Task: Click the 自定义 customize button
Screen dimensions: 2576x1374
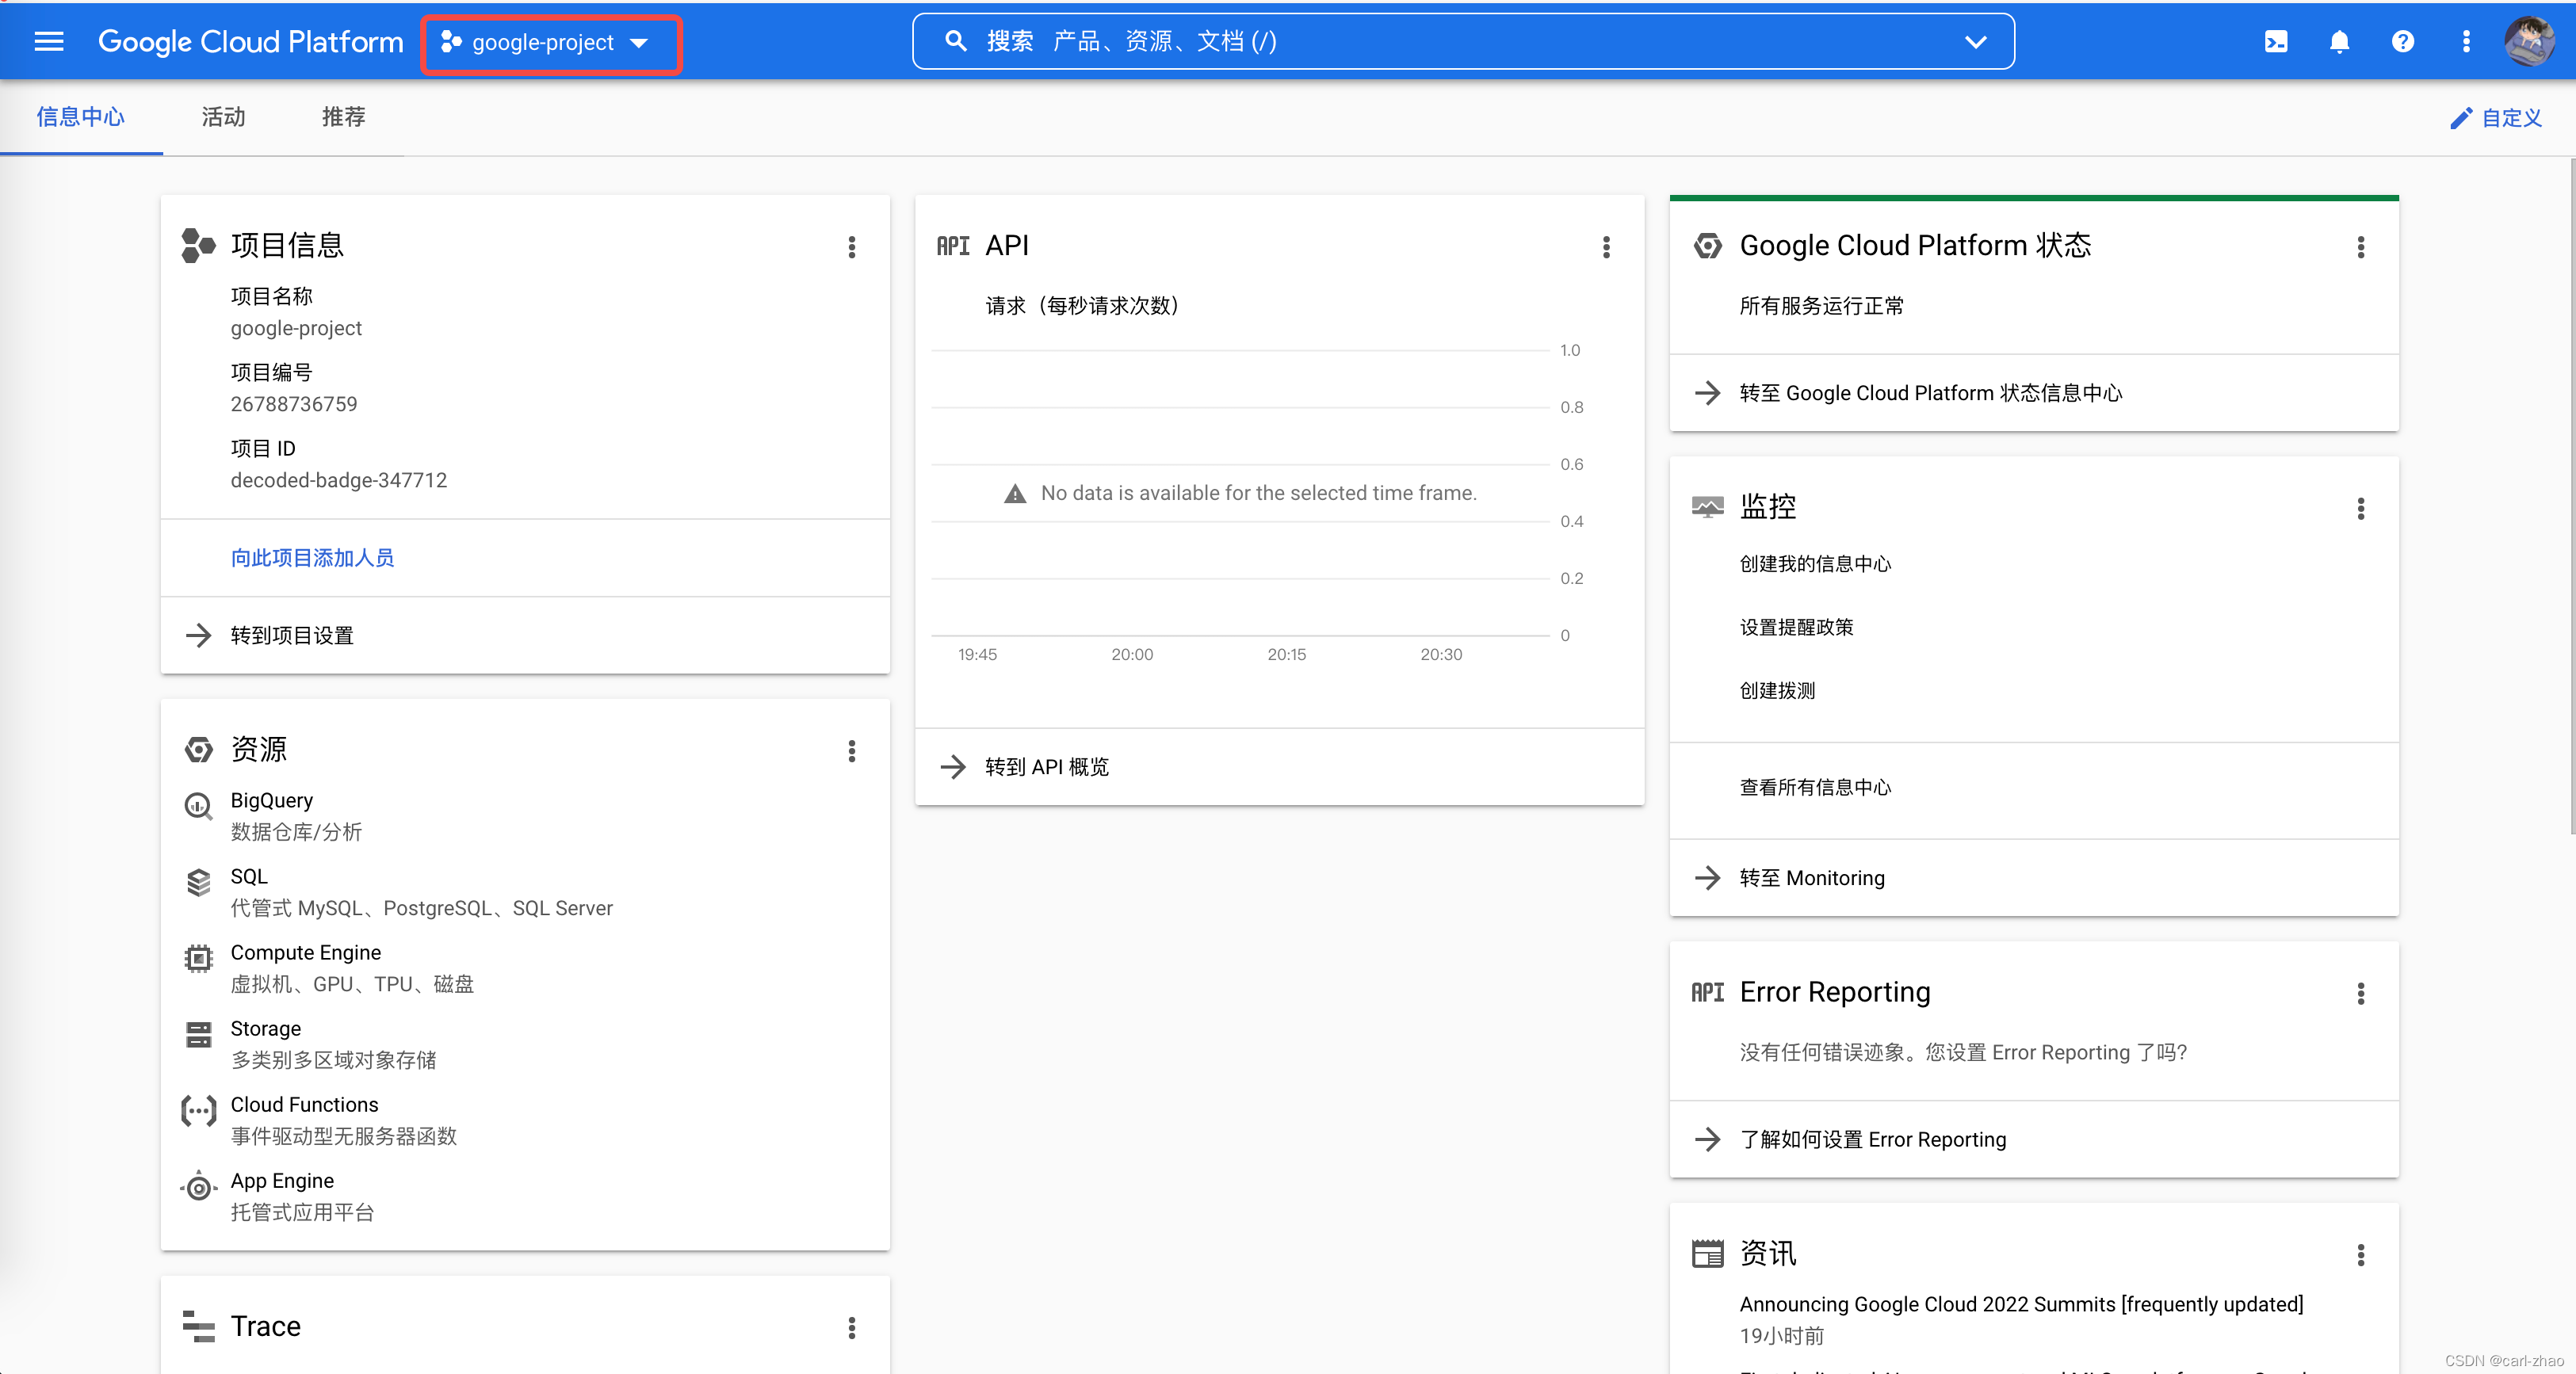Action: pyautogui.click(x=2496, y=118)
